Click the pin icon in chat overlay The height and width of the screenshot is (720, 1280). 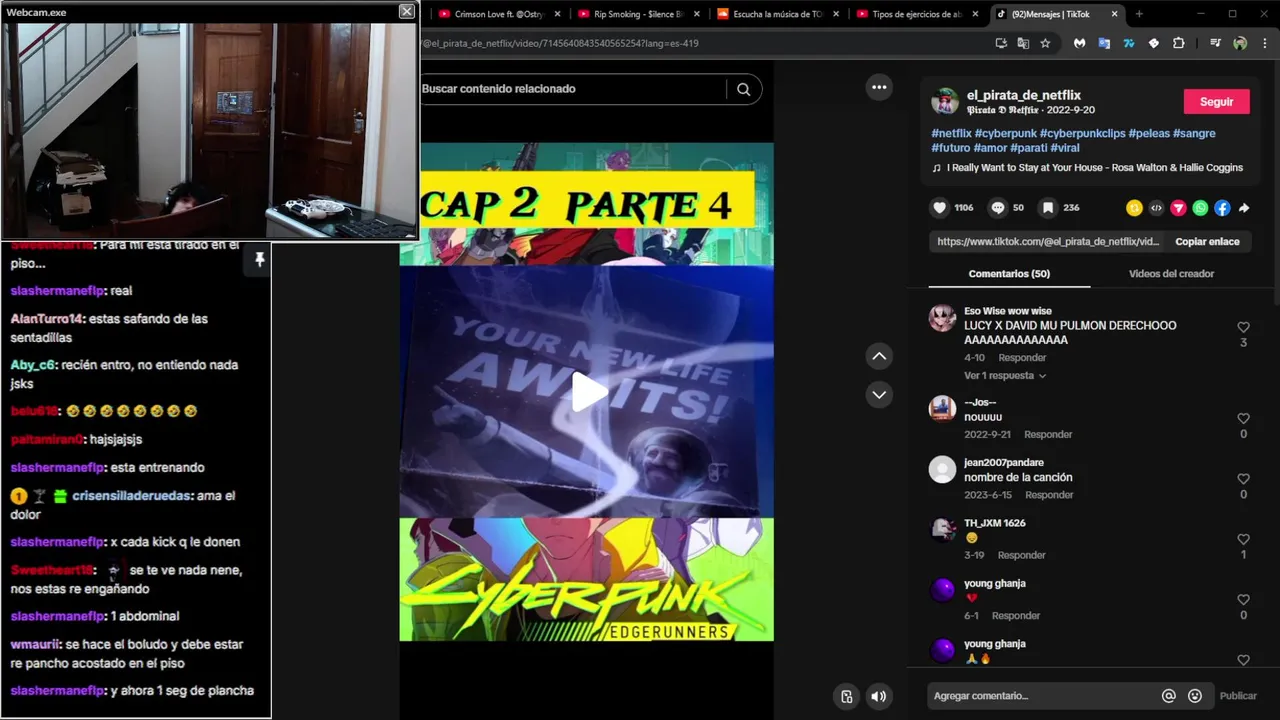[259, 260]
